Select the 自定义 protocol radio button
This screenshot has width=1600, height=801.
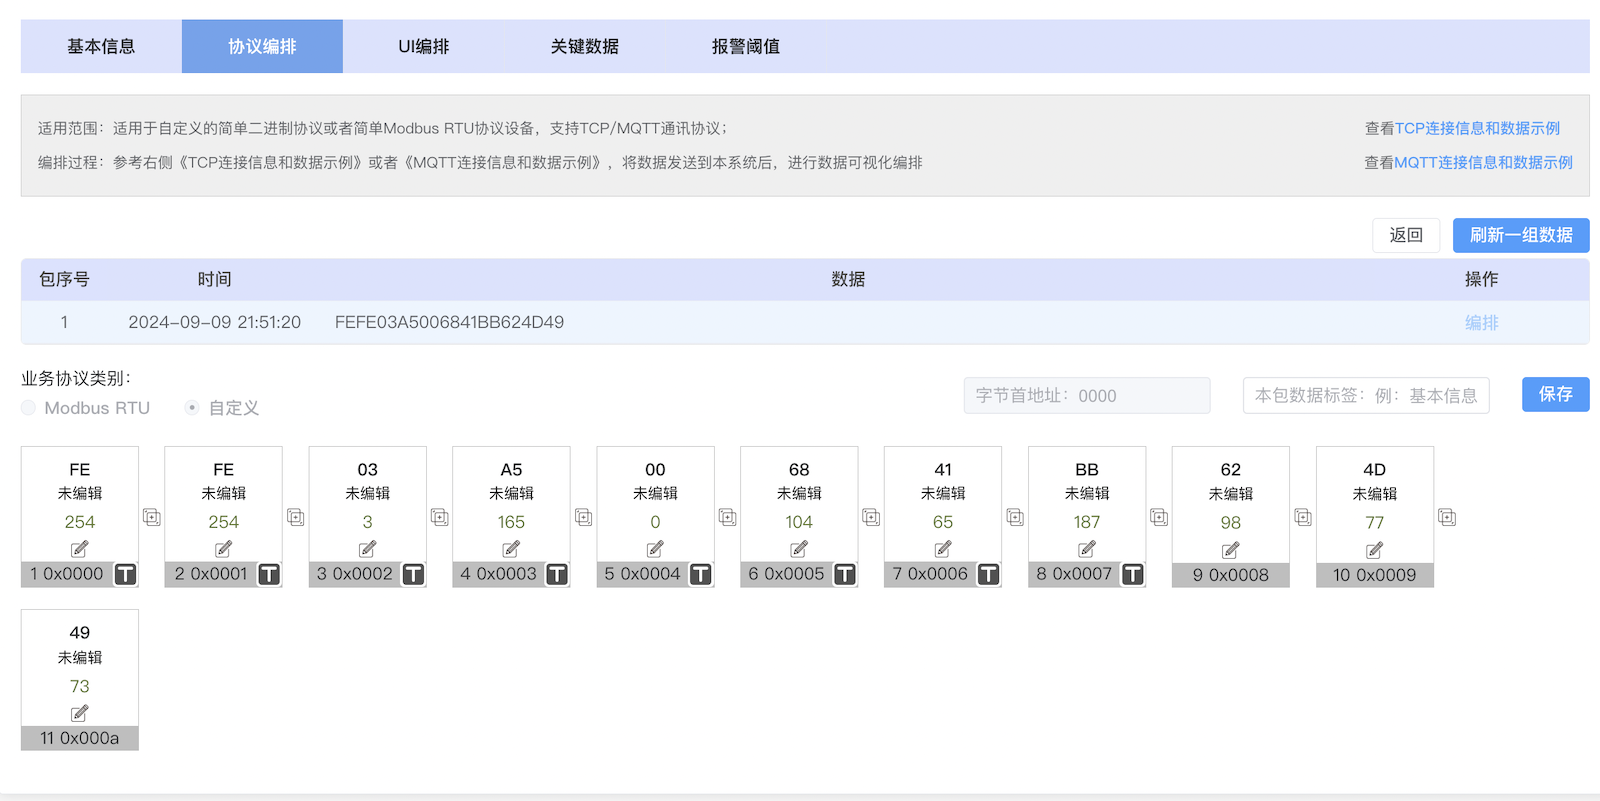(192, 408)
